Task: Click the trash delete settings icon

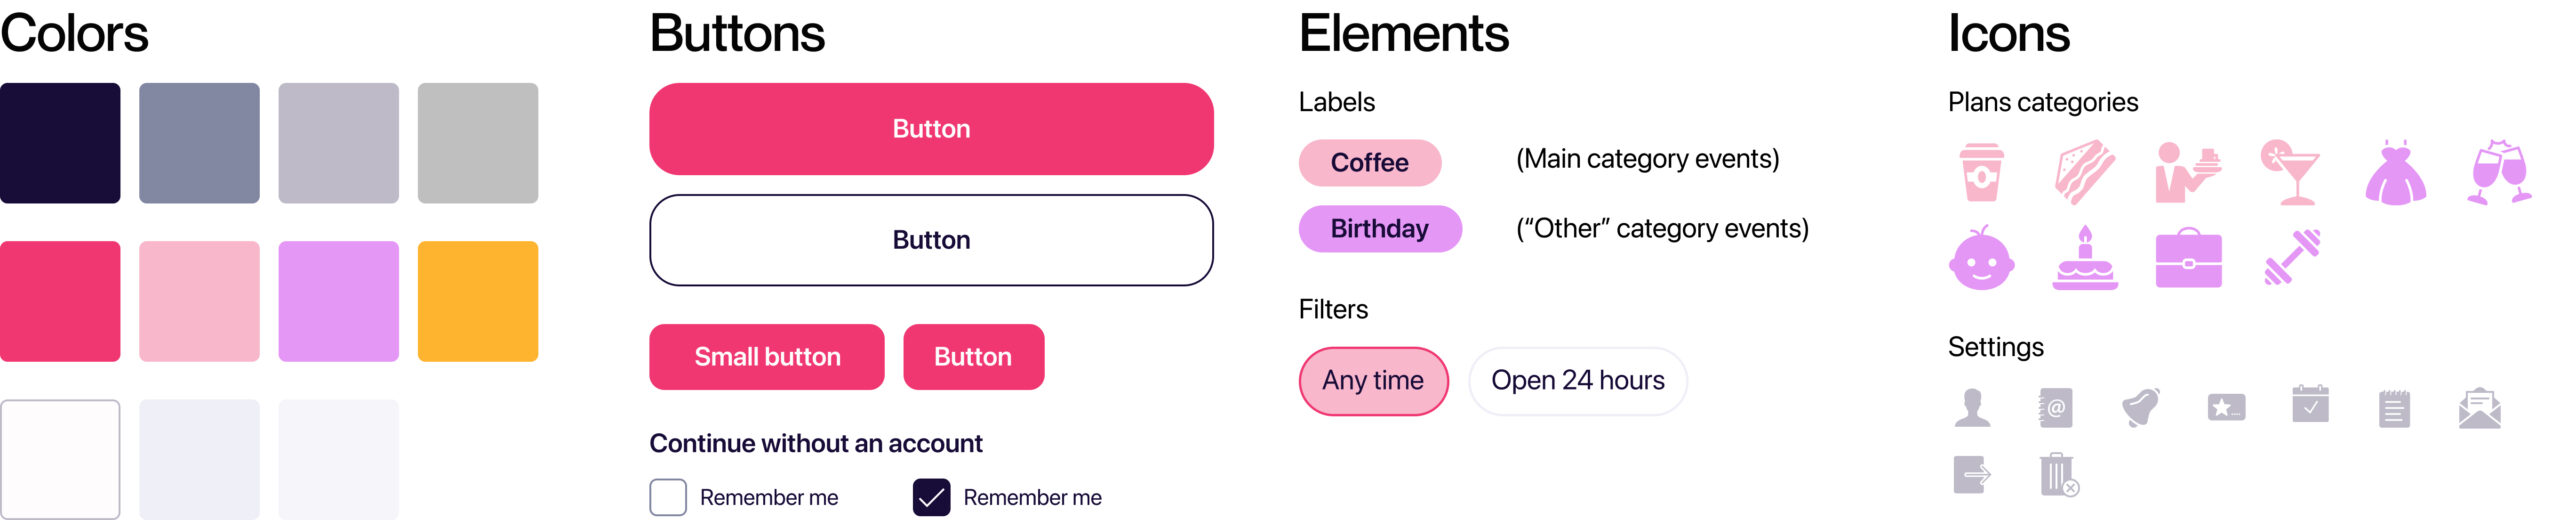Action: 2057,474
